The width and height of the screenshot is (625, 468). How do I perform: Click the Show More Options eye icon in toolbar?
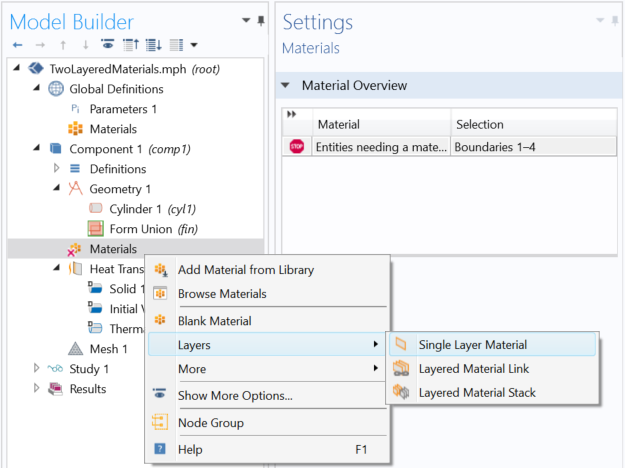click(x=108, y=45)
